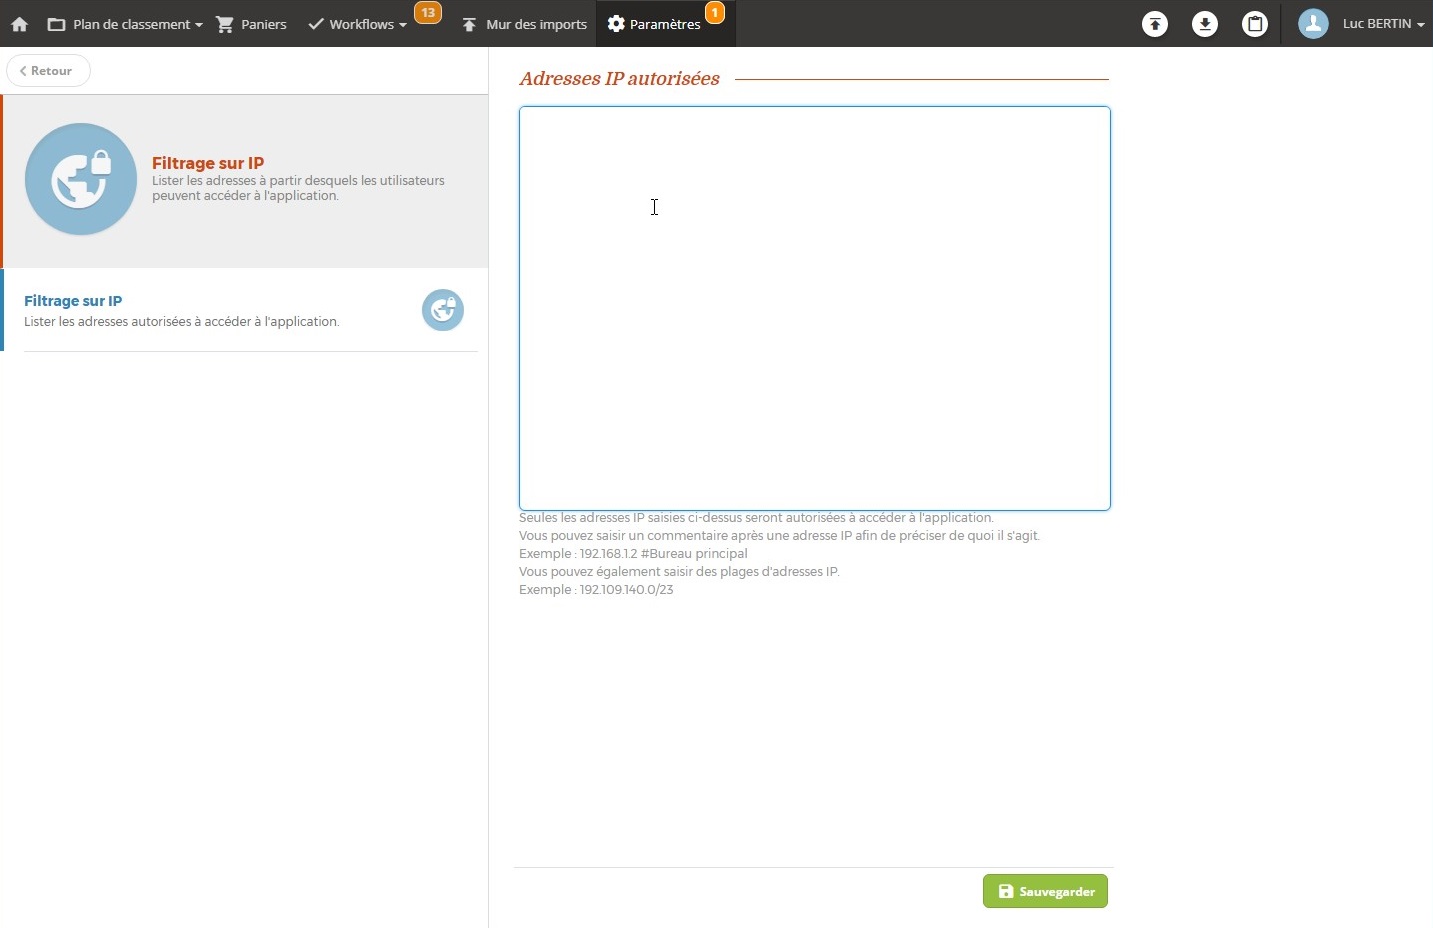Click the Plan de classement folder icon
Screen dimensions: 1433x928
(56, 24)
